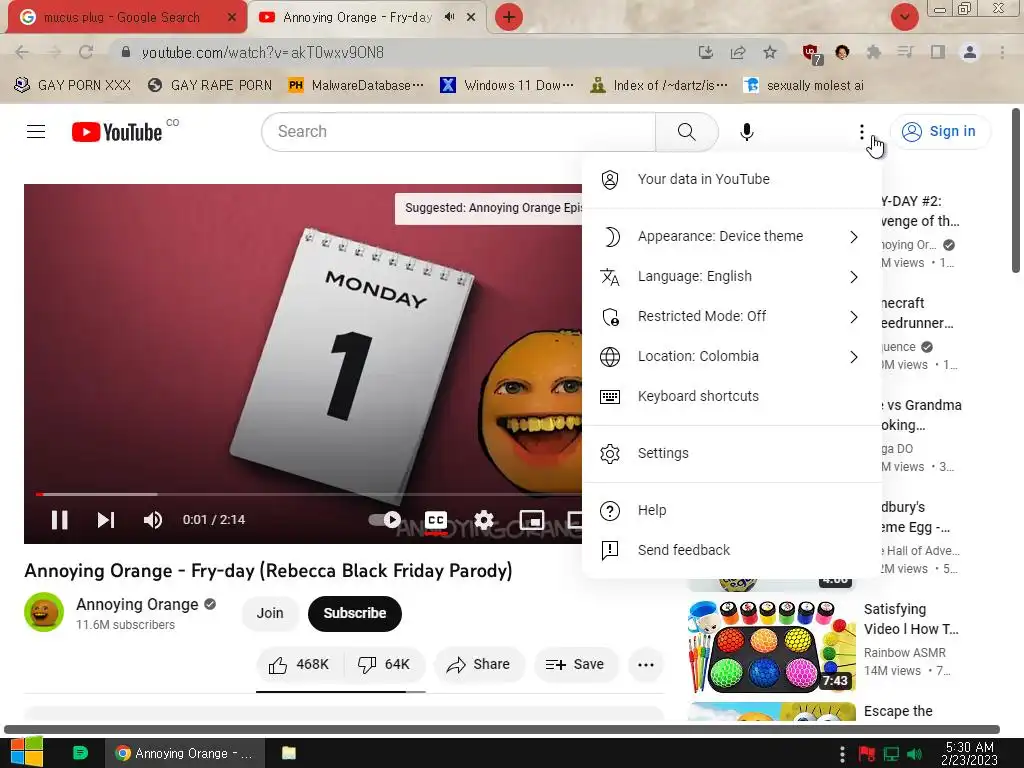Bookmark this page with star icon

[770, 52]
